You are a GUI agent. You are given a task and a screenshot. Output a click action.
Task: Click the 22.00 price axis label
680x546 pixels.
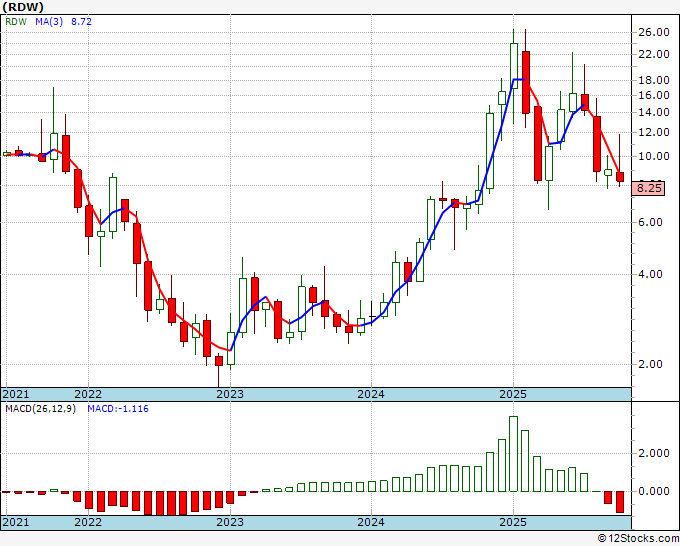coord(653,54)
